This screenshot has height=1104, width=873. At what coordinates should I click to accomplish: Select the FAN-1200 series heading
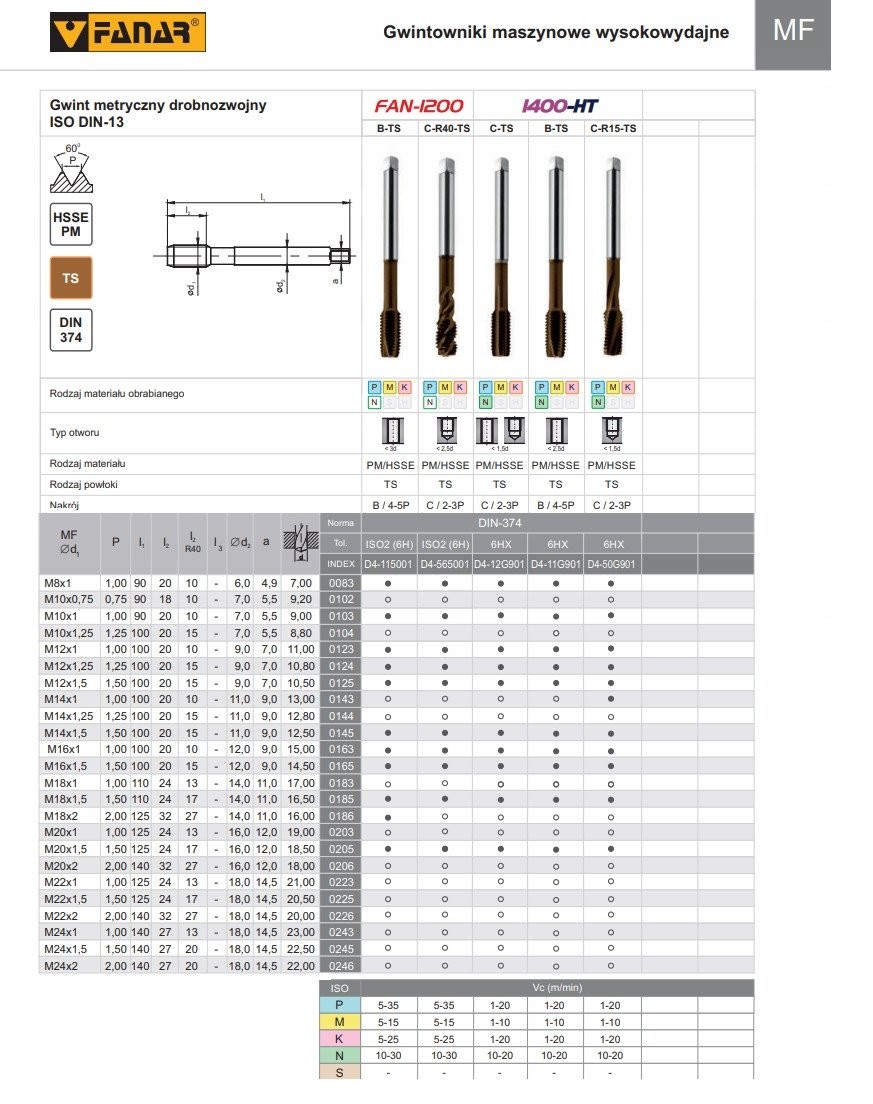click(418, 106)
